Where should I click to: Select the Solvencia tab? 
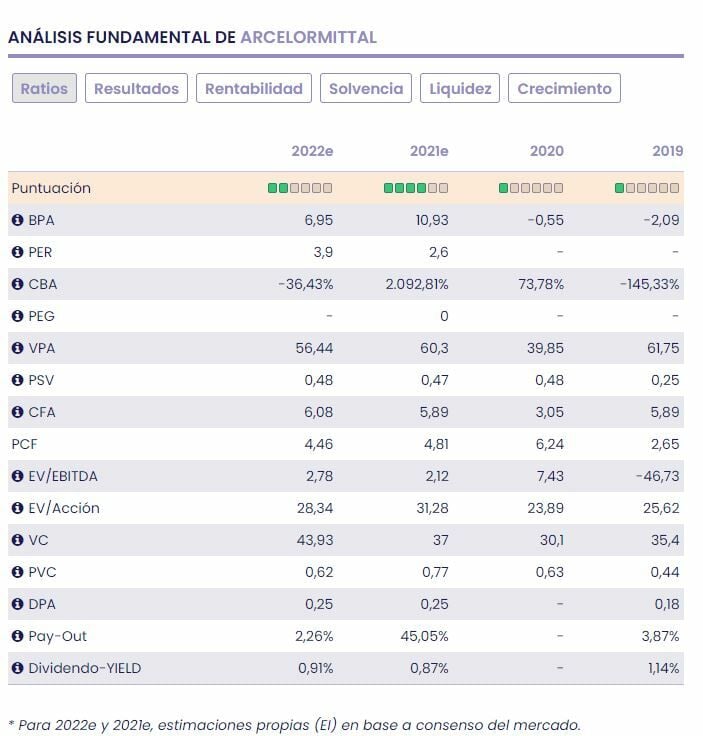[x=366, y=88]
